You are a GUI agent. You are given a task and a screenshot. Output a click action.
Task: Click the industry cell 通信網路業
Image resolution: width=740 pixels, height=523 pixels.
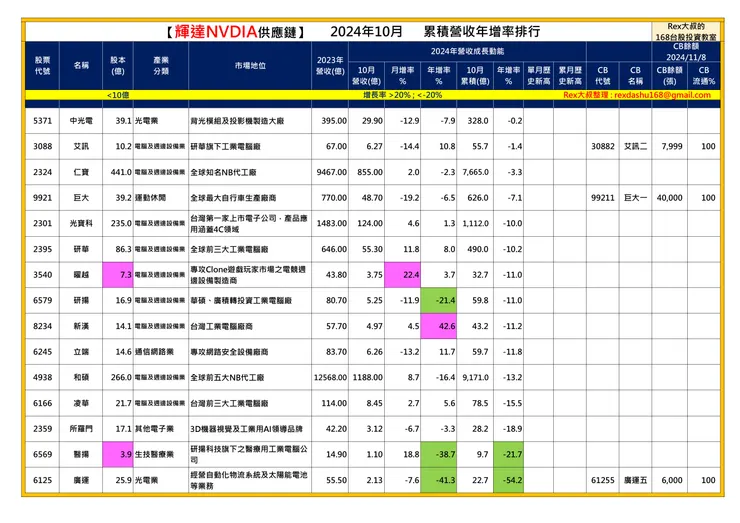pyautogui.click(x=154, y=352)
